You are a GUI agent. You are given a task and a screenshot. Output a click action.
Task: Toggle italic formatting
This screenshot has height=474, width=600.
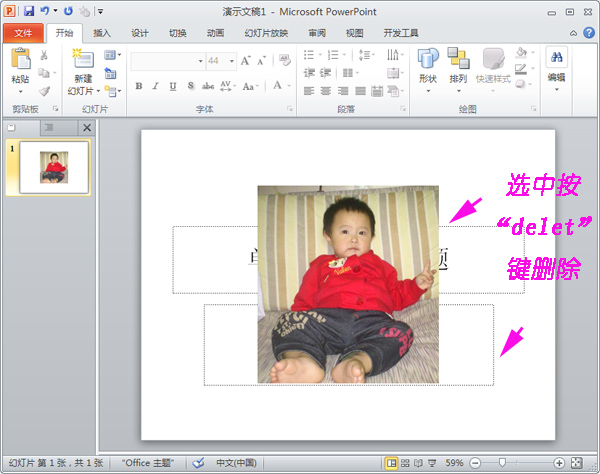[155, 86]
